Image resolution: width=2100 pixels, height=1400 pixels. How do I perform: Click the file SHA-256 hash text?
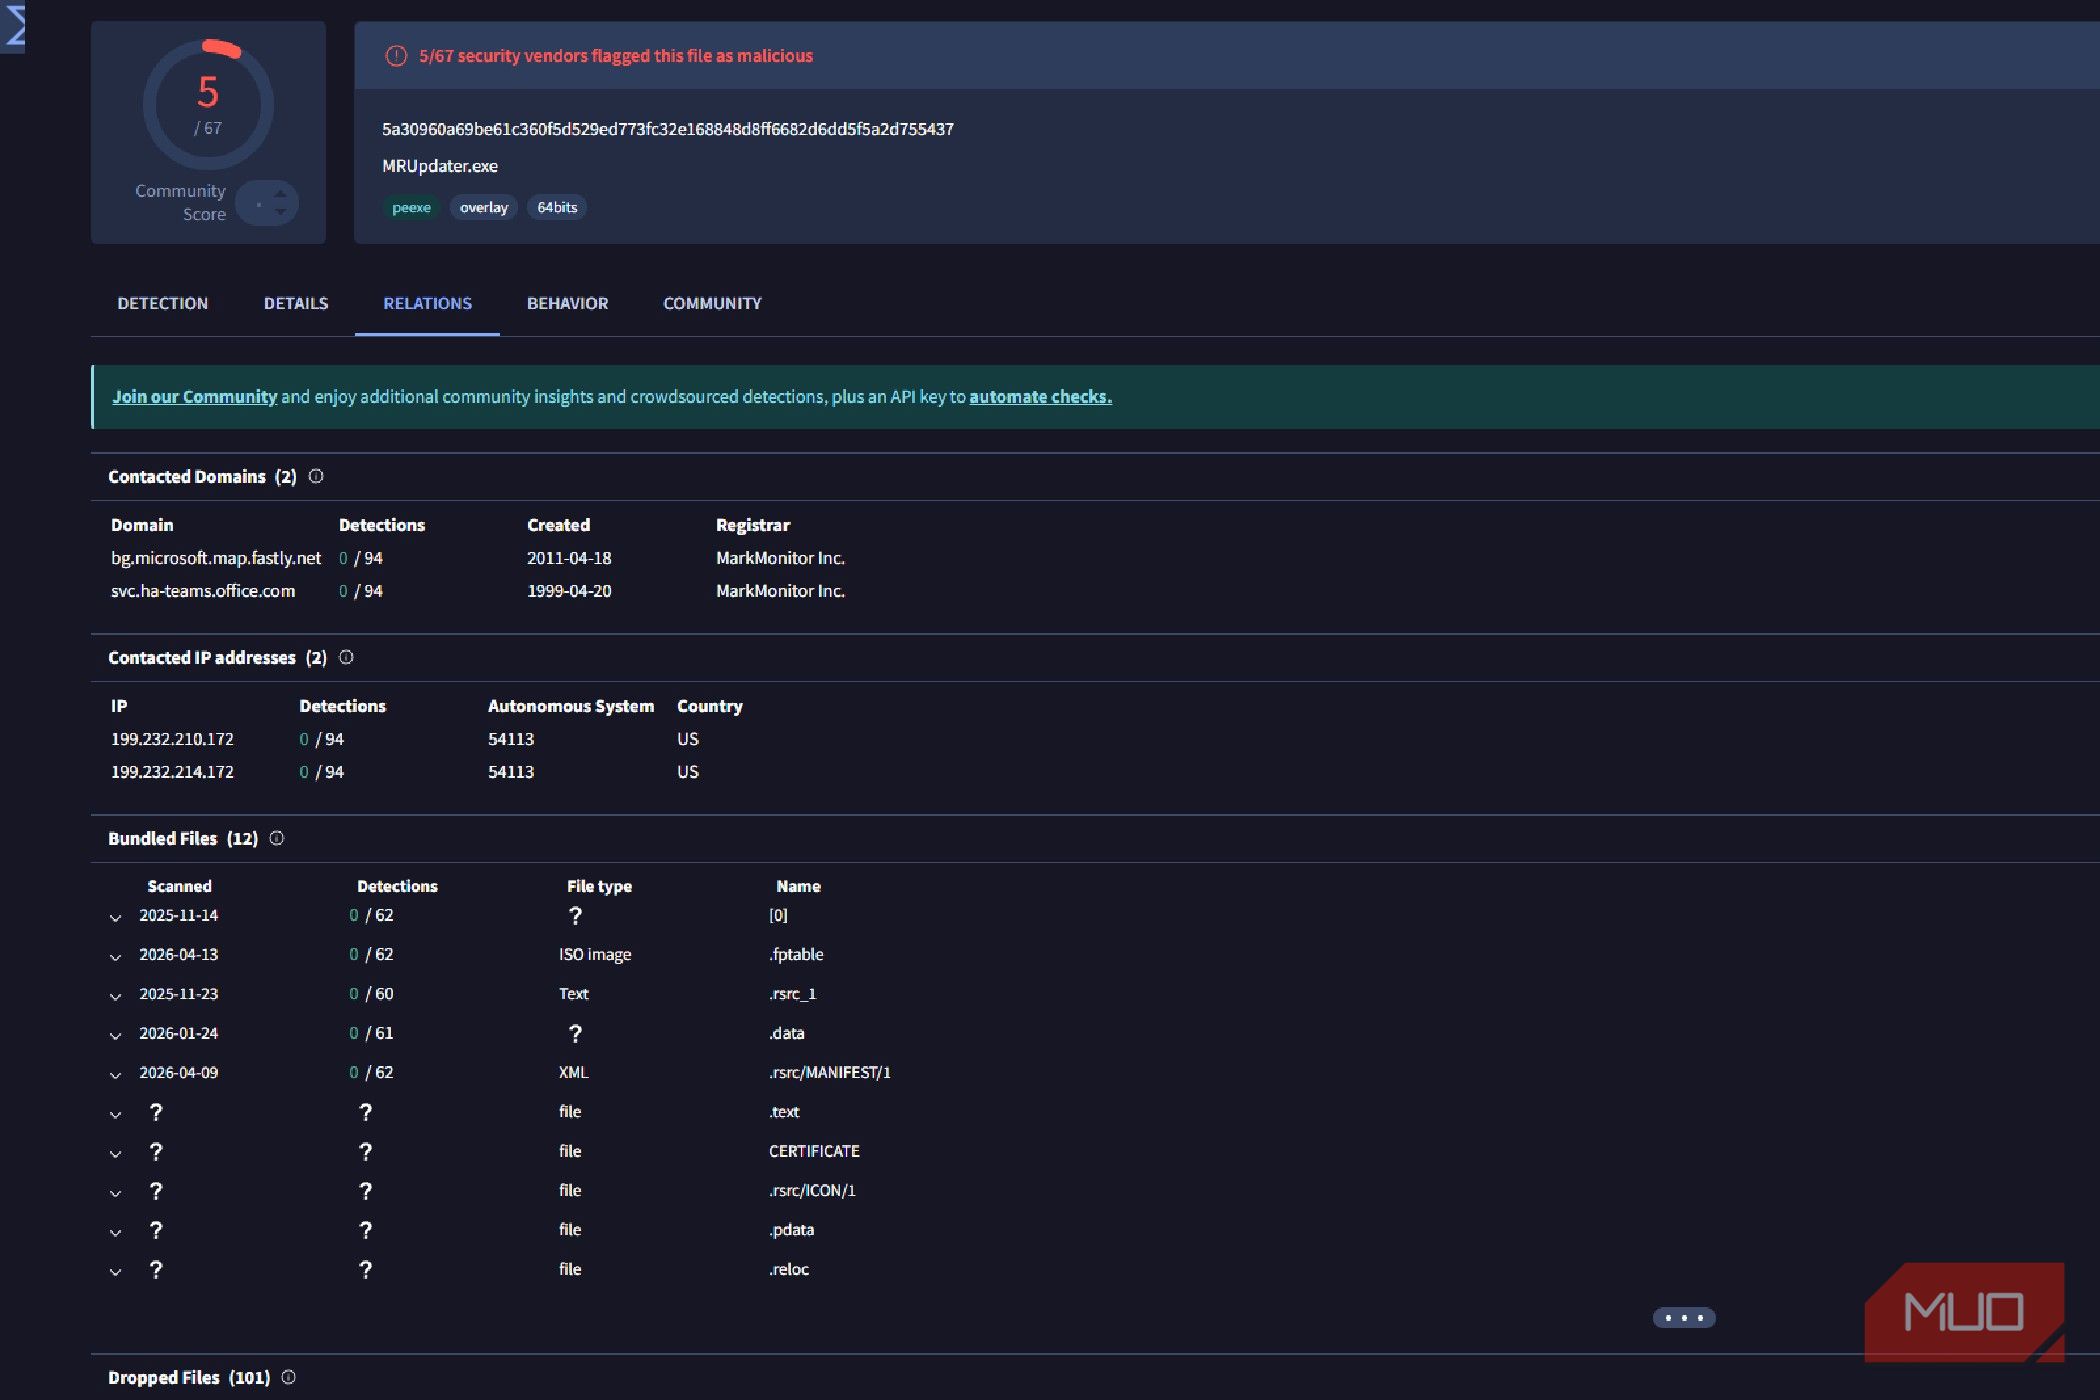tap(668, 129)
